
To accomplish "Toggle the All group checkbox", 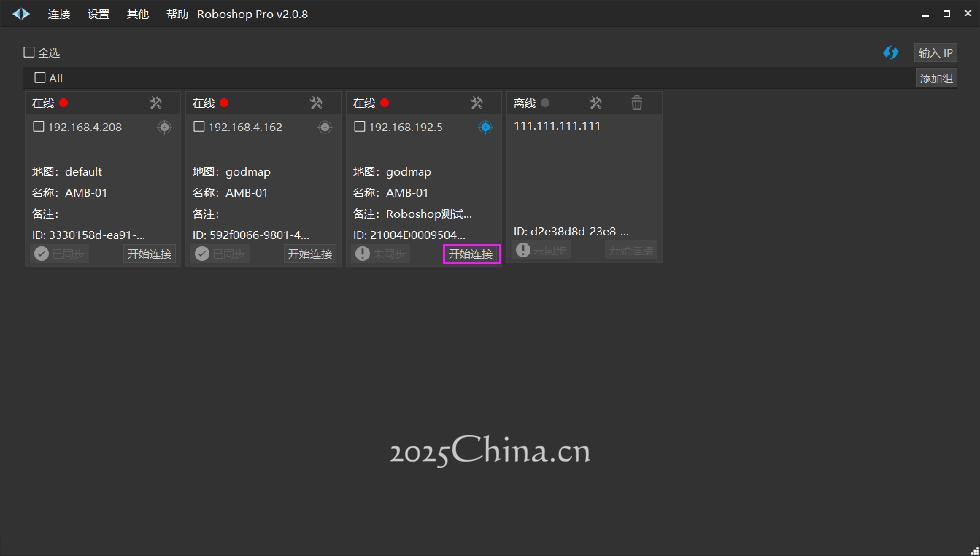I will (x=40, y=78).
